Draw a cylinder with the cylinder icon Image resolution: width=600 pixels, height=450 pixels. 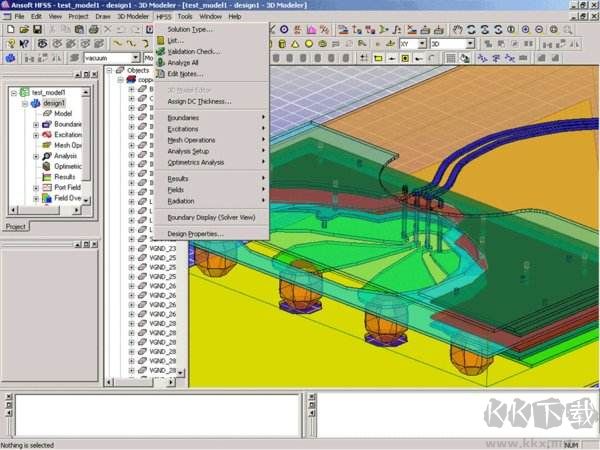tap(282, 44)
